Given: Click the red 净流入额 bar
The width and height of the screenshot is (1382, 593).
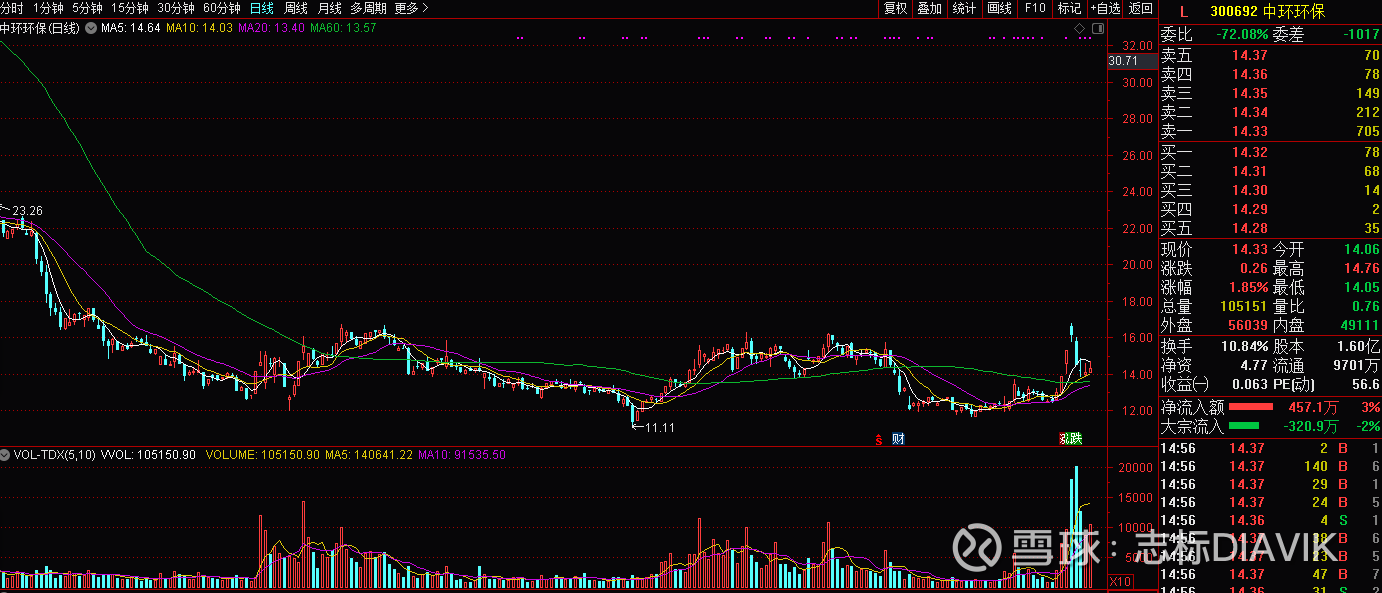Looking at the screenshot, I should tap(1250, 407).
